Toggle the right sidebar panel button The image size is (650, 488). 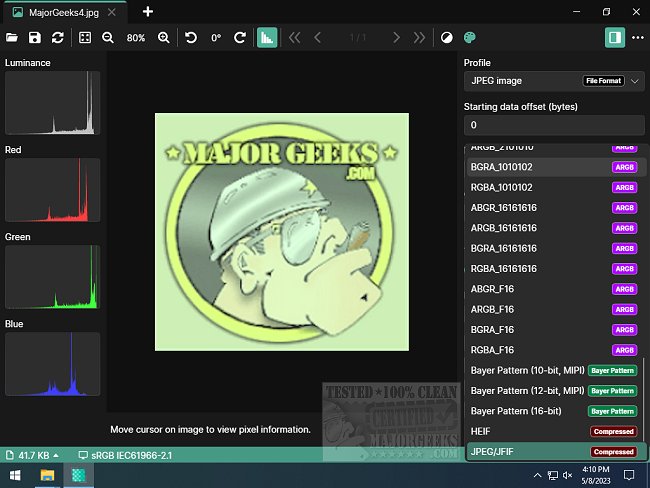[x=615, y=37]
